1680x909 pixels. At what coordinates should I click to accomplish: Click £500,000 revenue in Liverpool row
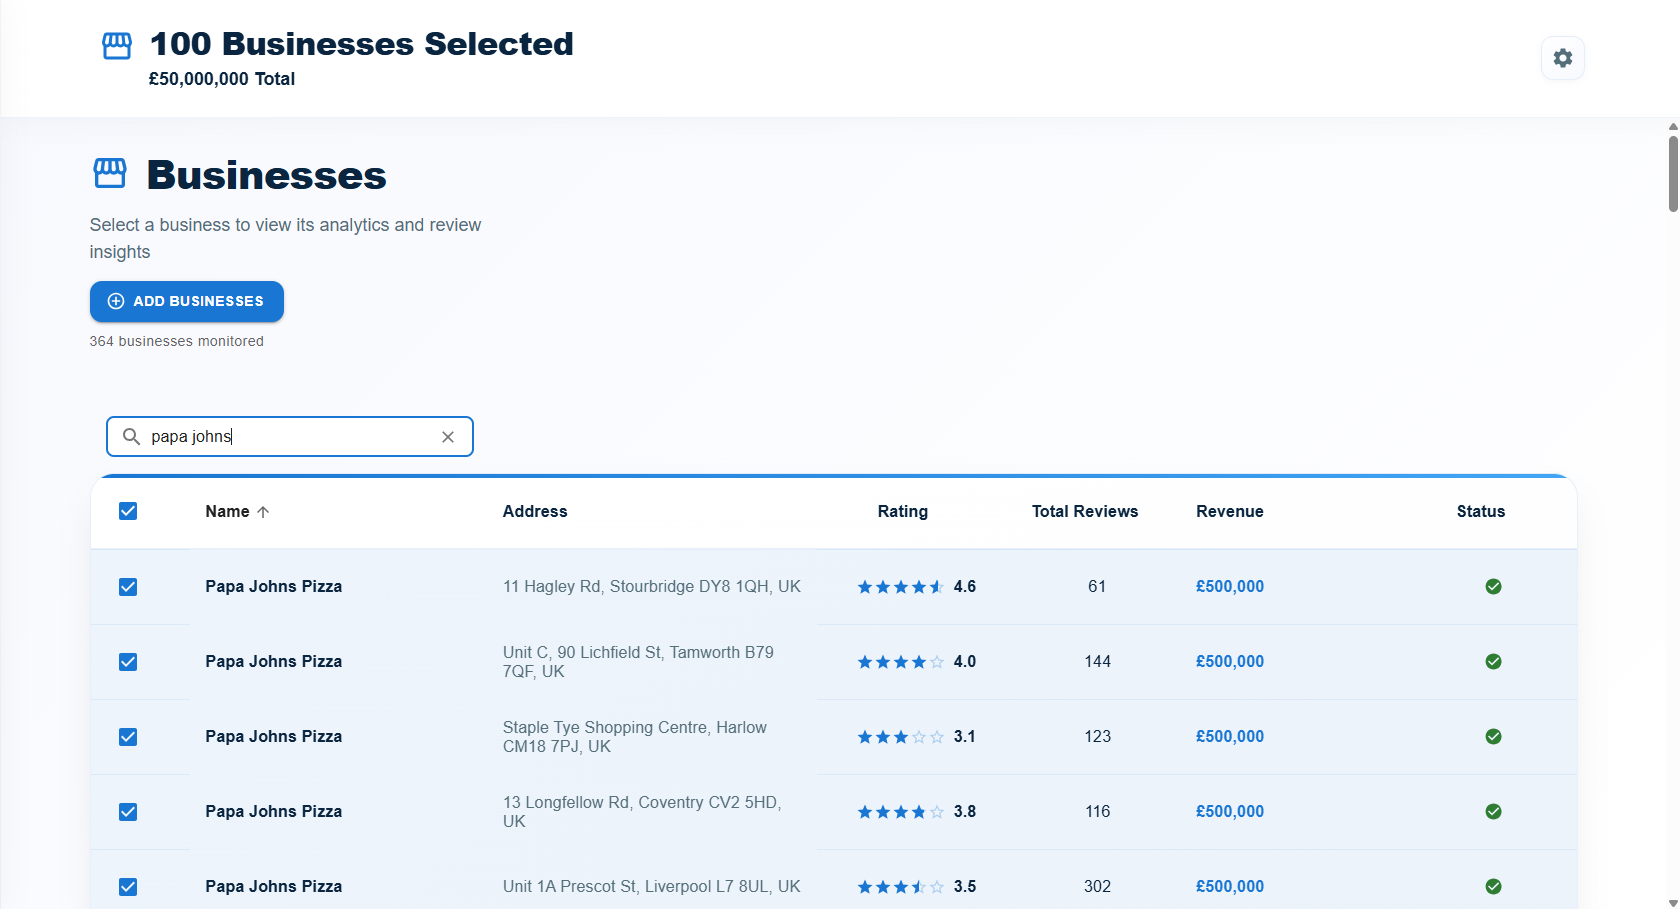(x=1230, y=887)
